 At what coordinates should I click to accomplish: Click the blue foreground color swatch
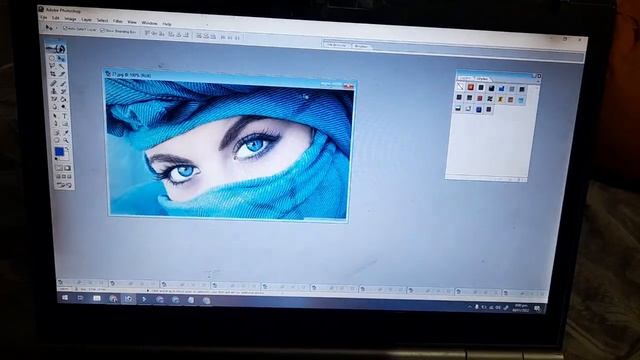tap(59, 152)
